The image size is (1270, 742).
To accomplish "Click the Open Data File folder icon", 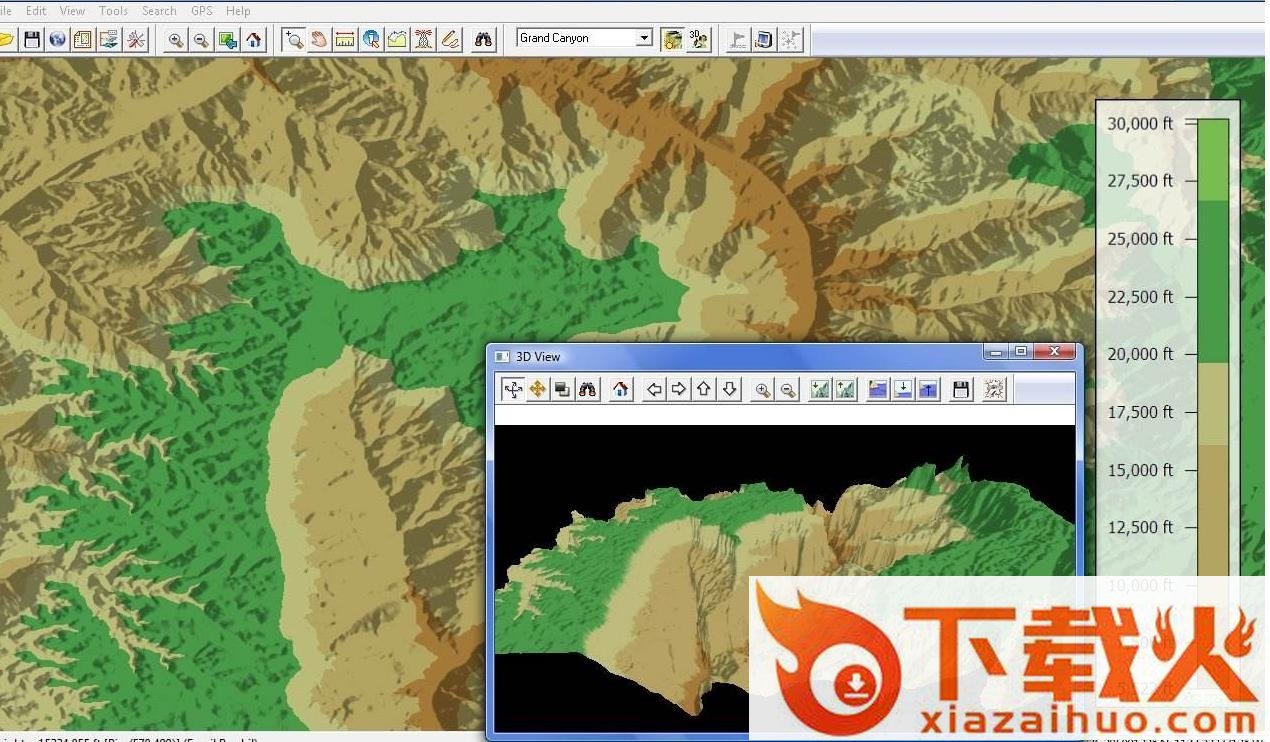I will pos(5,39).
